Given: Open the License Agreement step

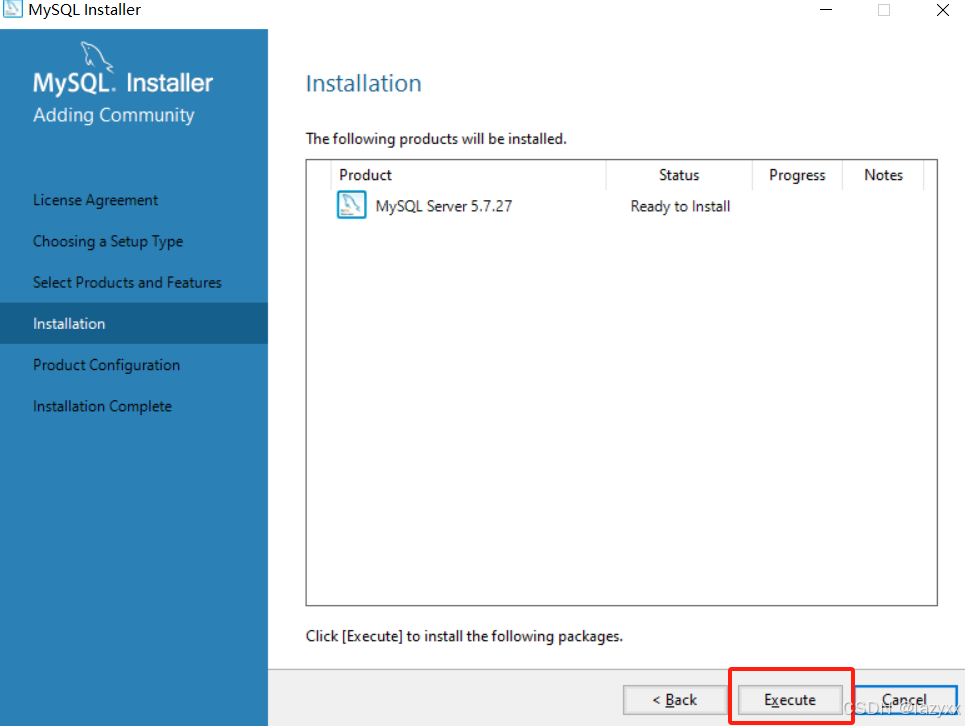Looking at the screenshot, I should point(95,201).
